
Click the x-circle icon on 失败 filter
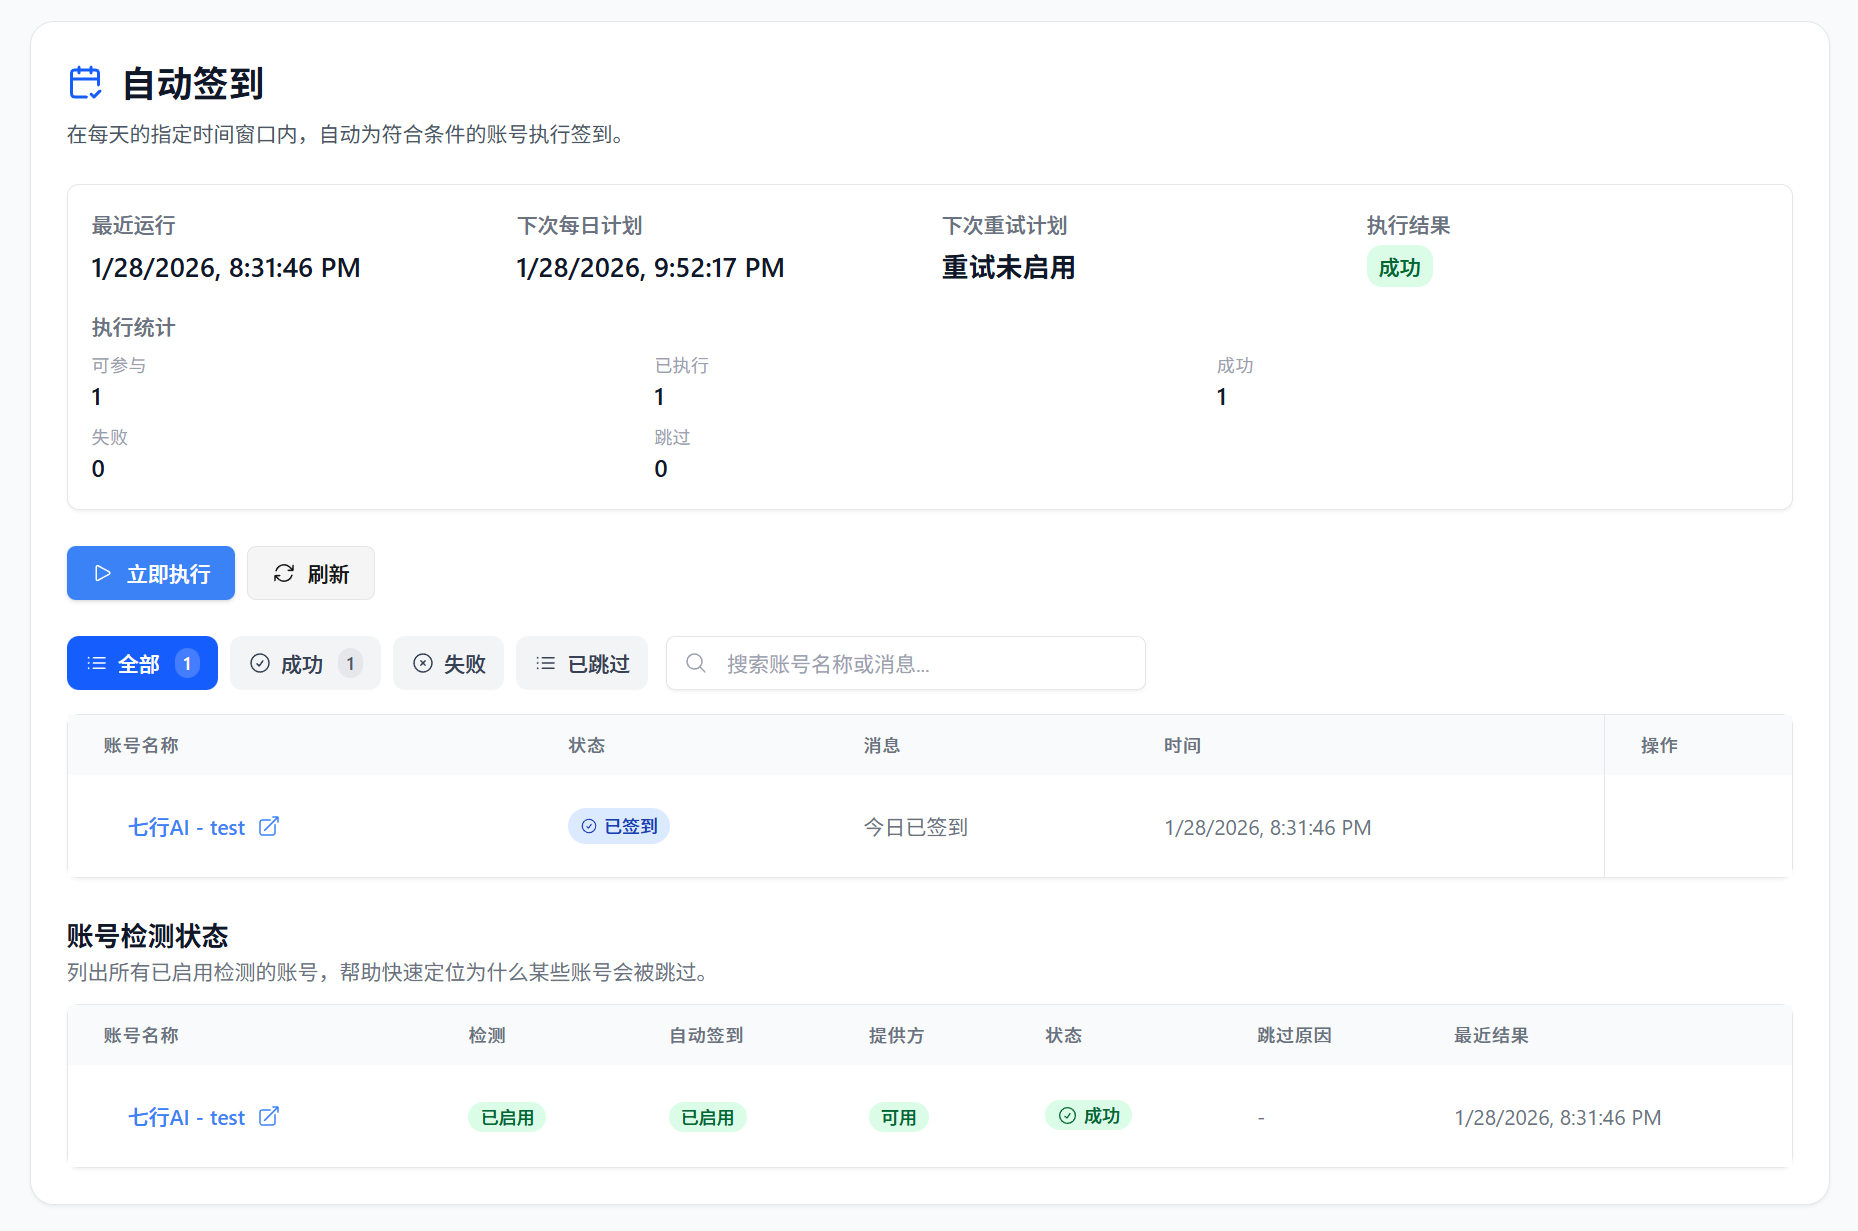(x=423, y=663)
